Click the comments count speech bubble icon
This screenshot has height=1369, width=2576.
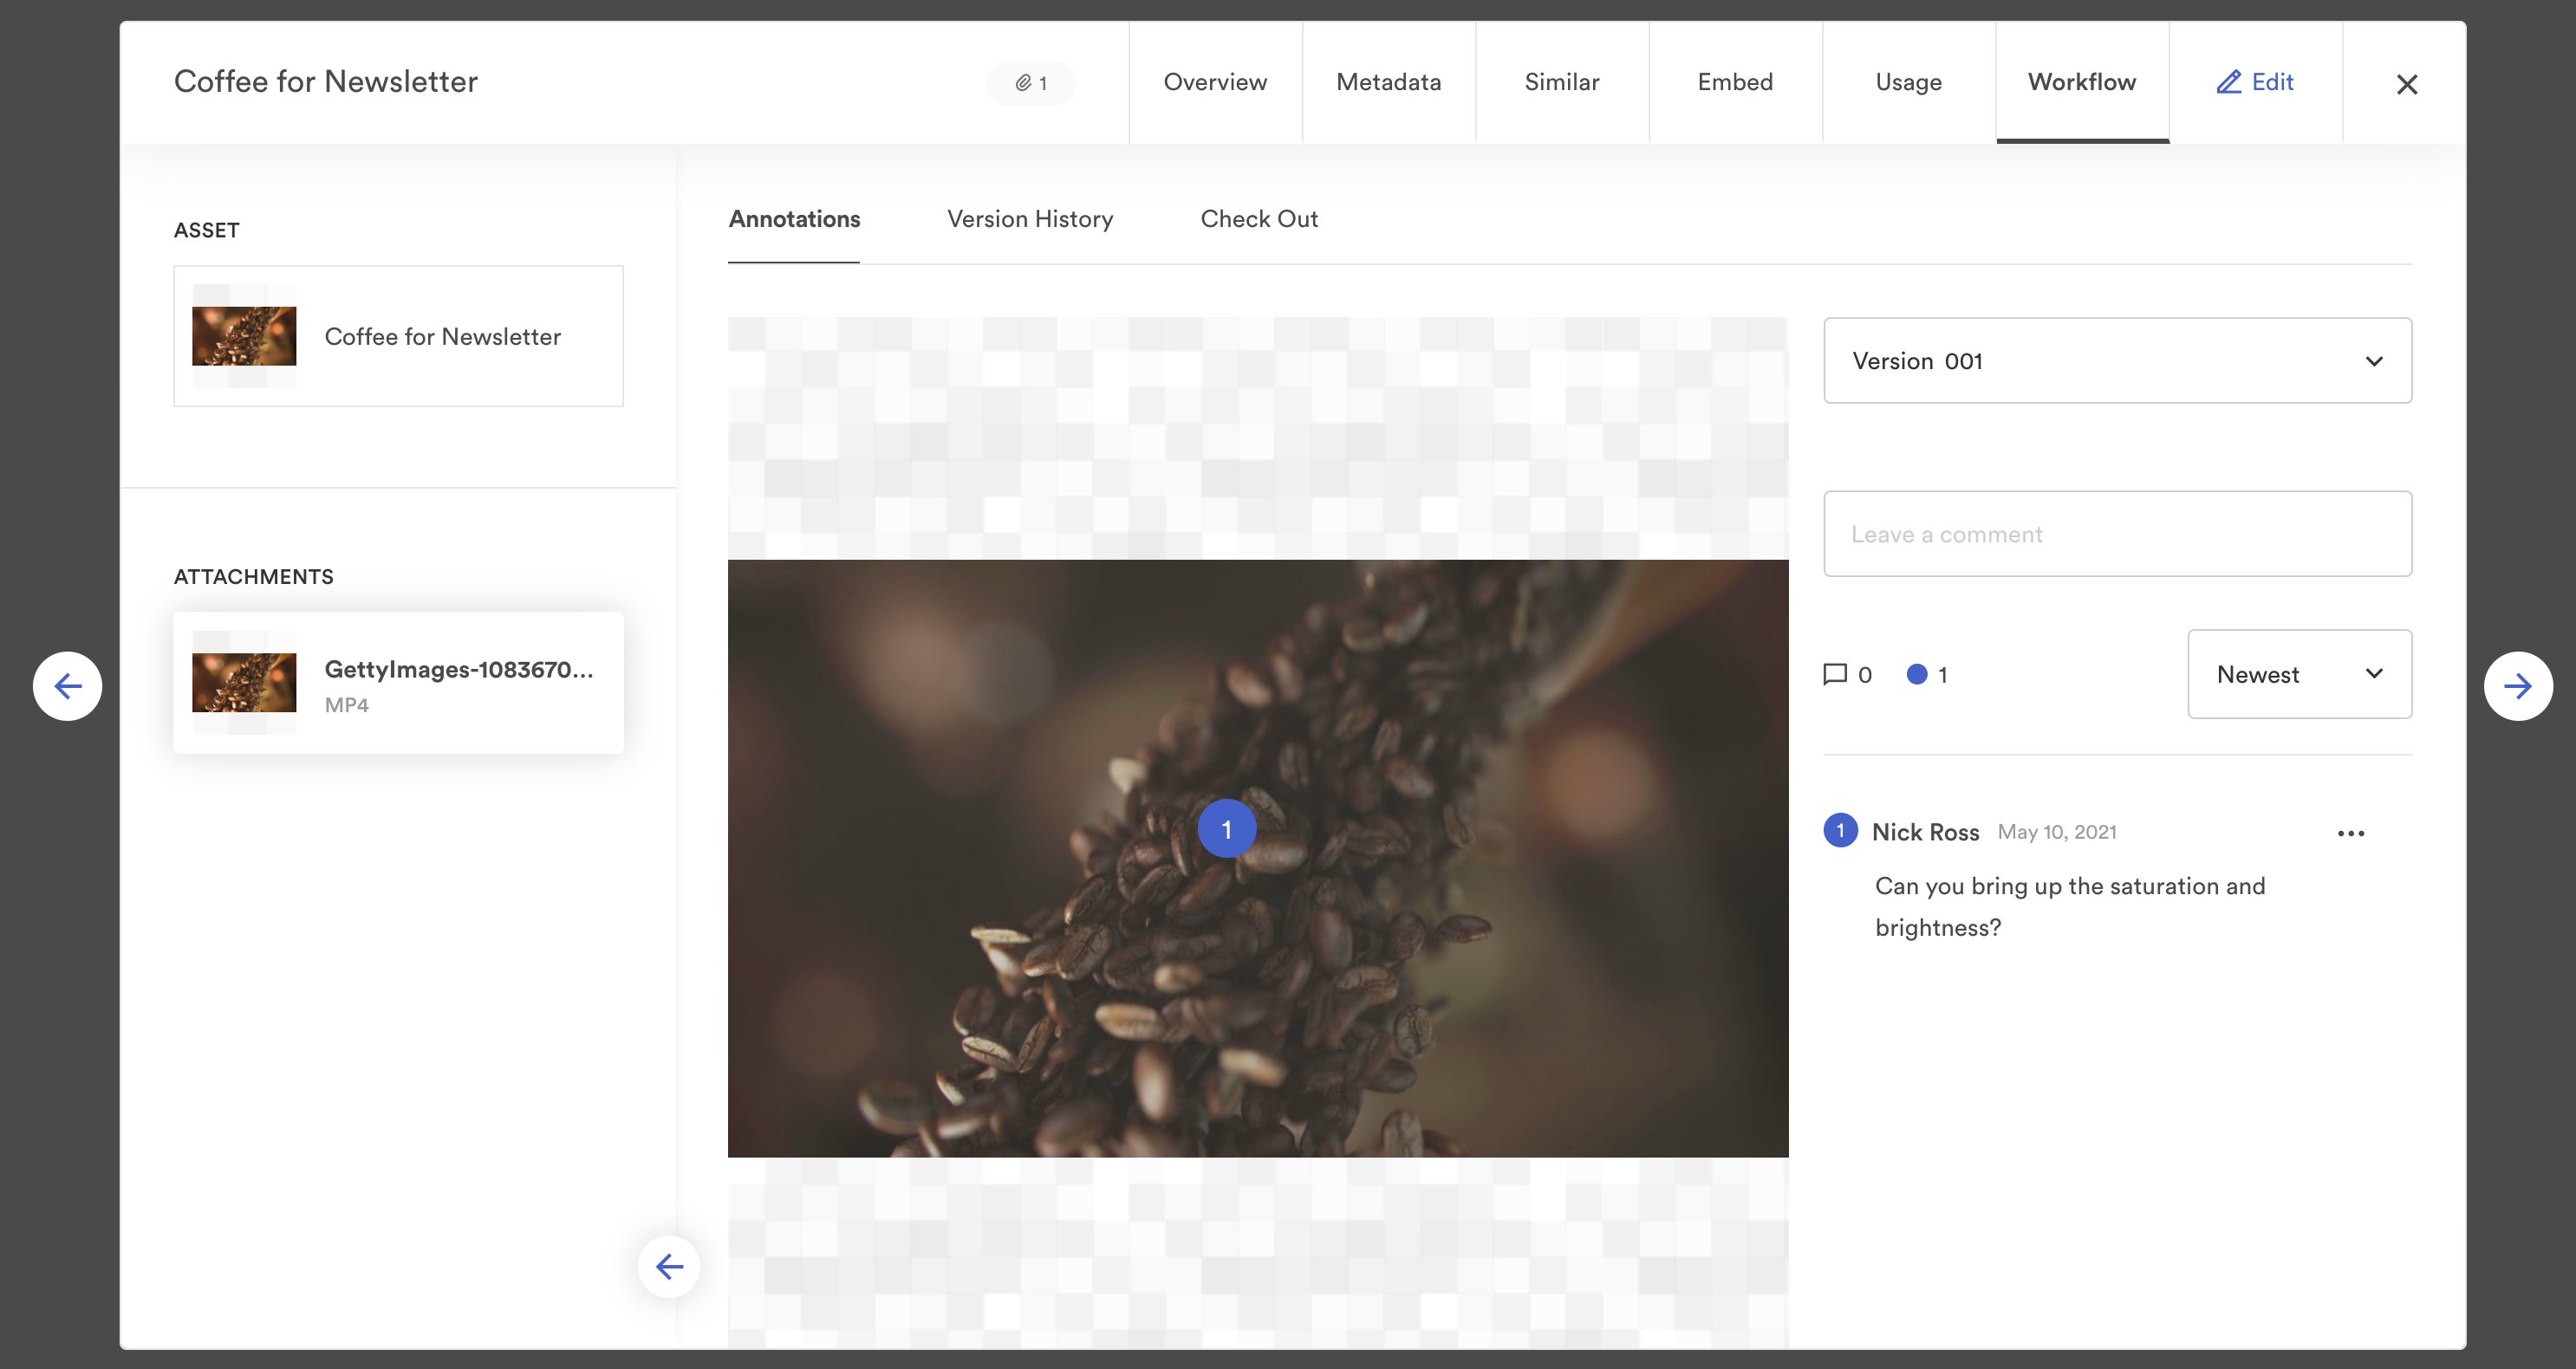(1835, 674)
